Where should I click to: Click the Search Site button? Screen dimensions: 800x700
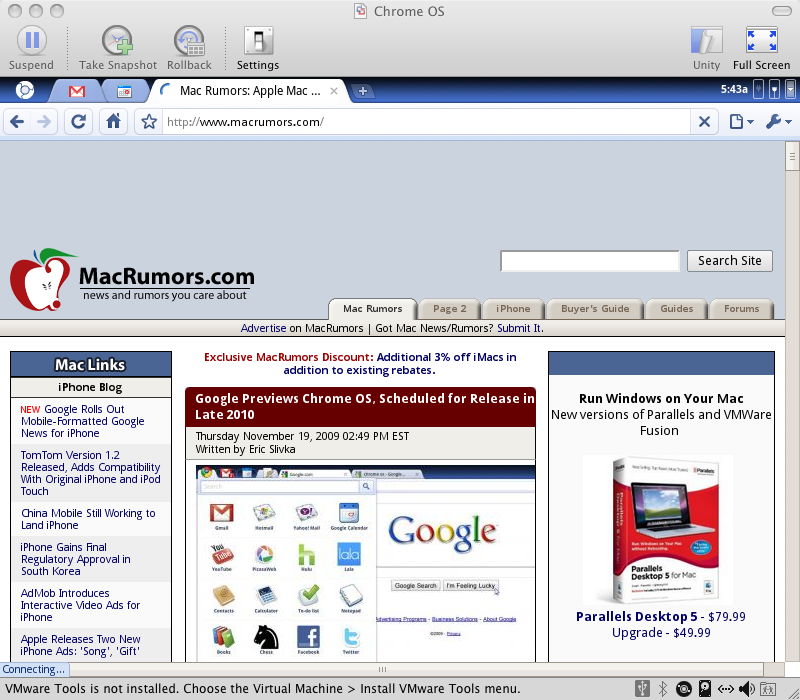[730, 261]
